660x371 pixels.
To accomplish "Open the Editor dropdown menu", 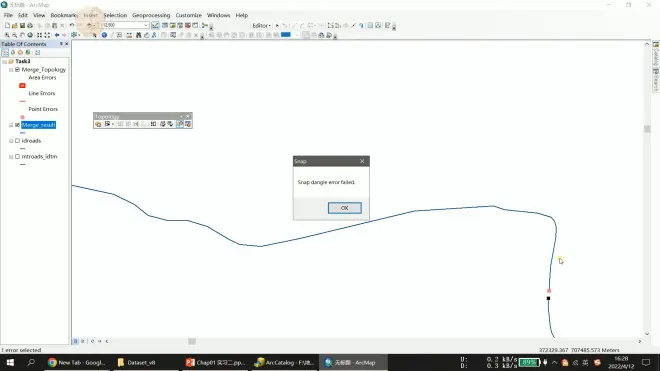I will (261, 26).
